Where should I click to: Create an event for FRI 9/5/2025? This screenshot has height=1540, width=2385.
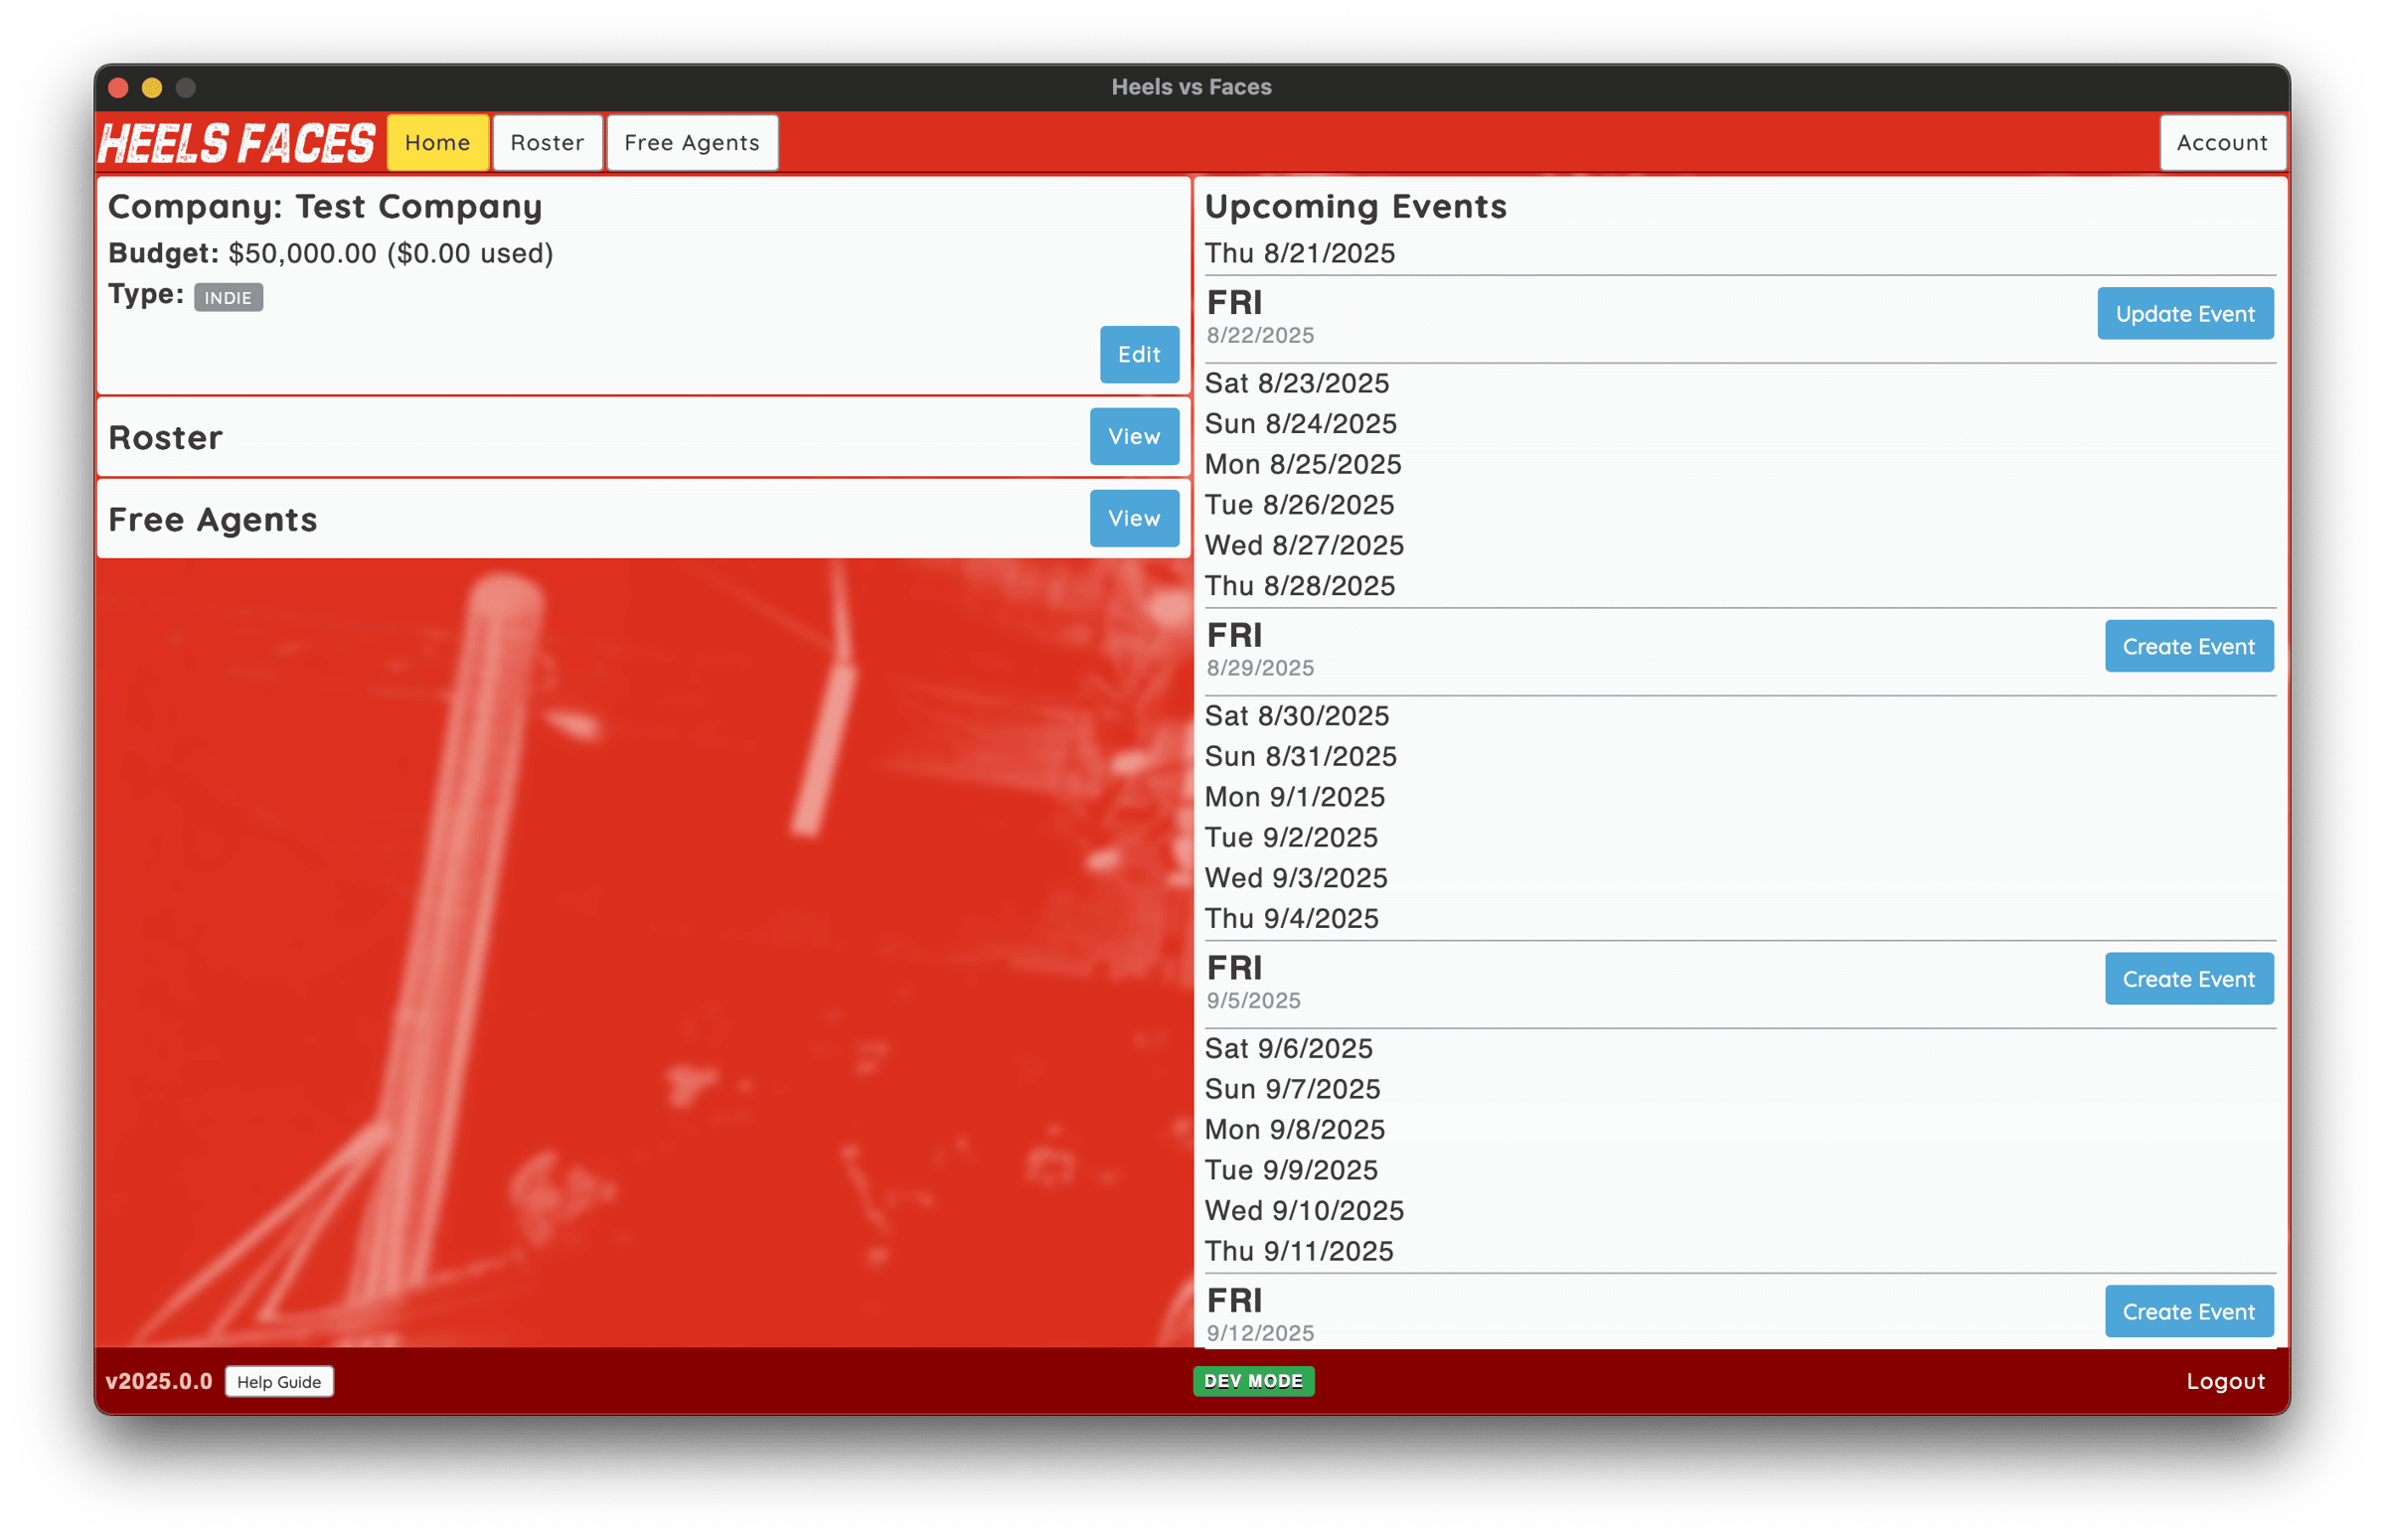pos(2189,978)
